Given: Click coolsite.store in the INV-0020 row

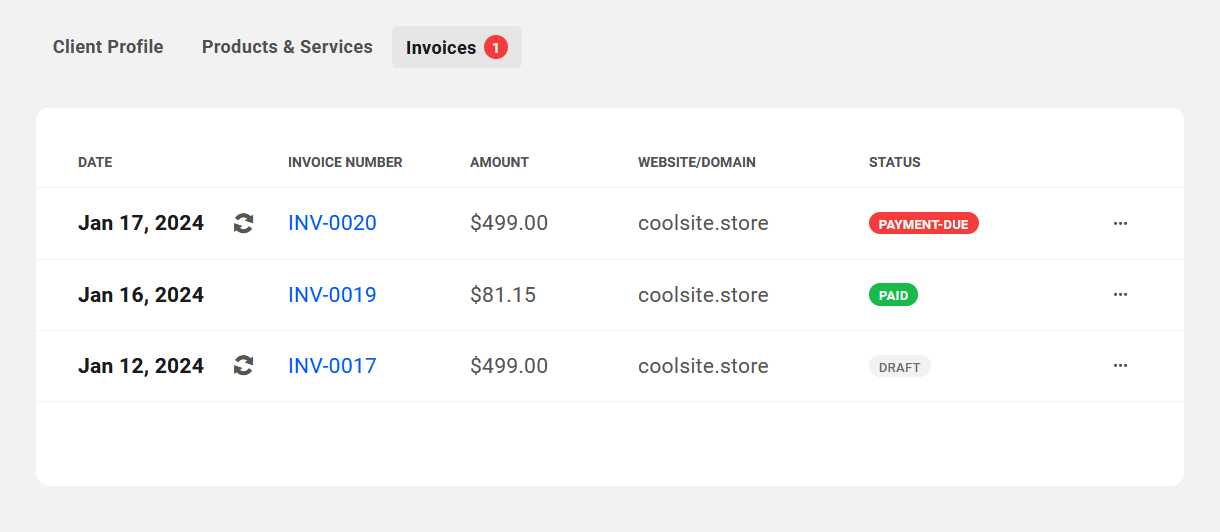Looking at the screenshot, I should pyautogui.click(x=703, y=223).
